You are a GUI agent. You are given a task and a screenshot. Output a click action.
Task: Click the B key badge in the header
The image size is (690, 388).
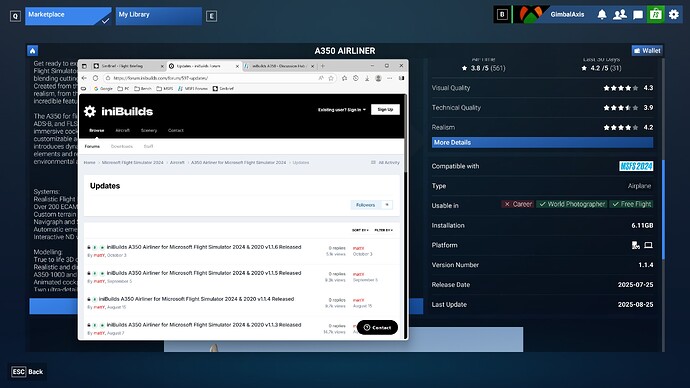pos(502,15)
